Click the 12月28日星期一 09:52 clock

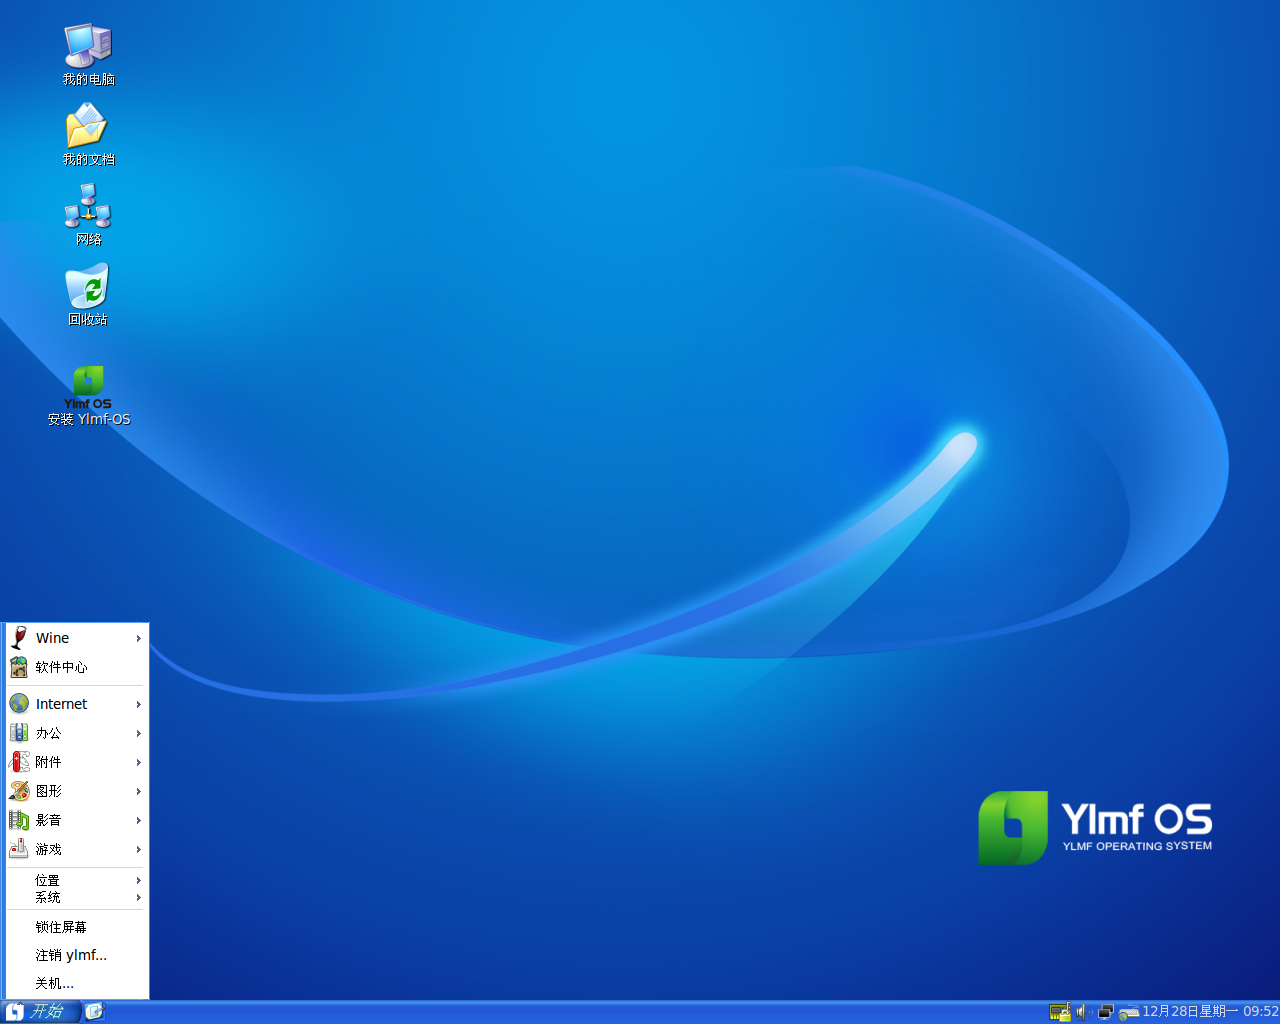click(x=1210, y=1012)
